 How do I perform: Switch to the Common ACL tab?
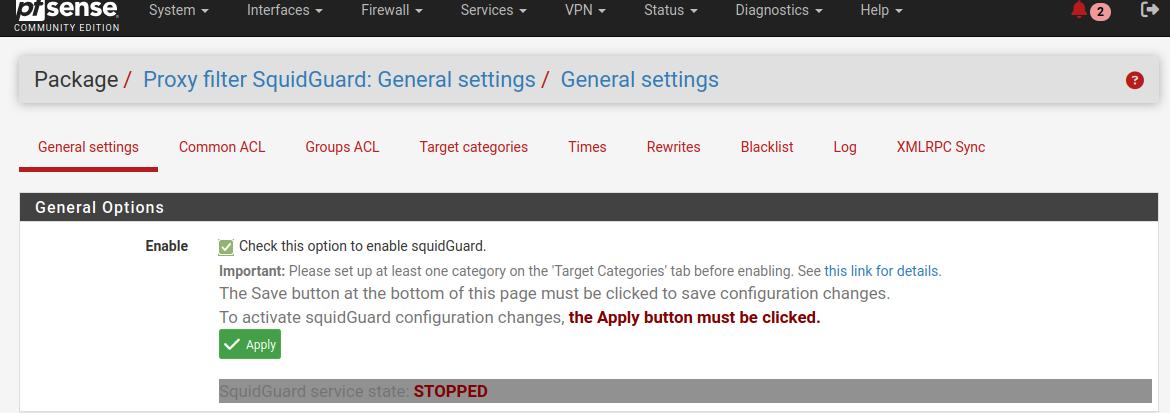pyautogui.click(x=222, y=147)
